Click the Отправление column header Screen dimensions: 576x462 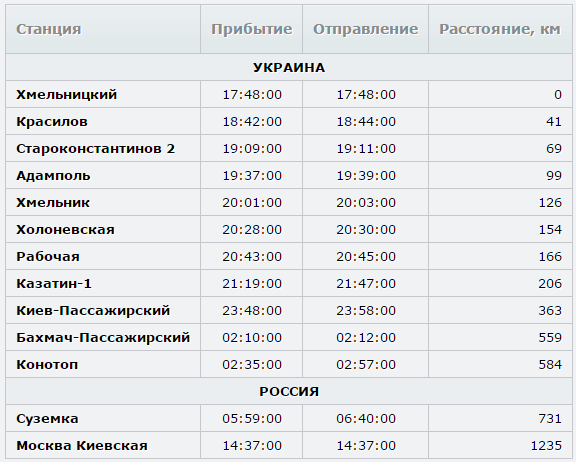coord(366,29)
